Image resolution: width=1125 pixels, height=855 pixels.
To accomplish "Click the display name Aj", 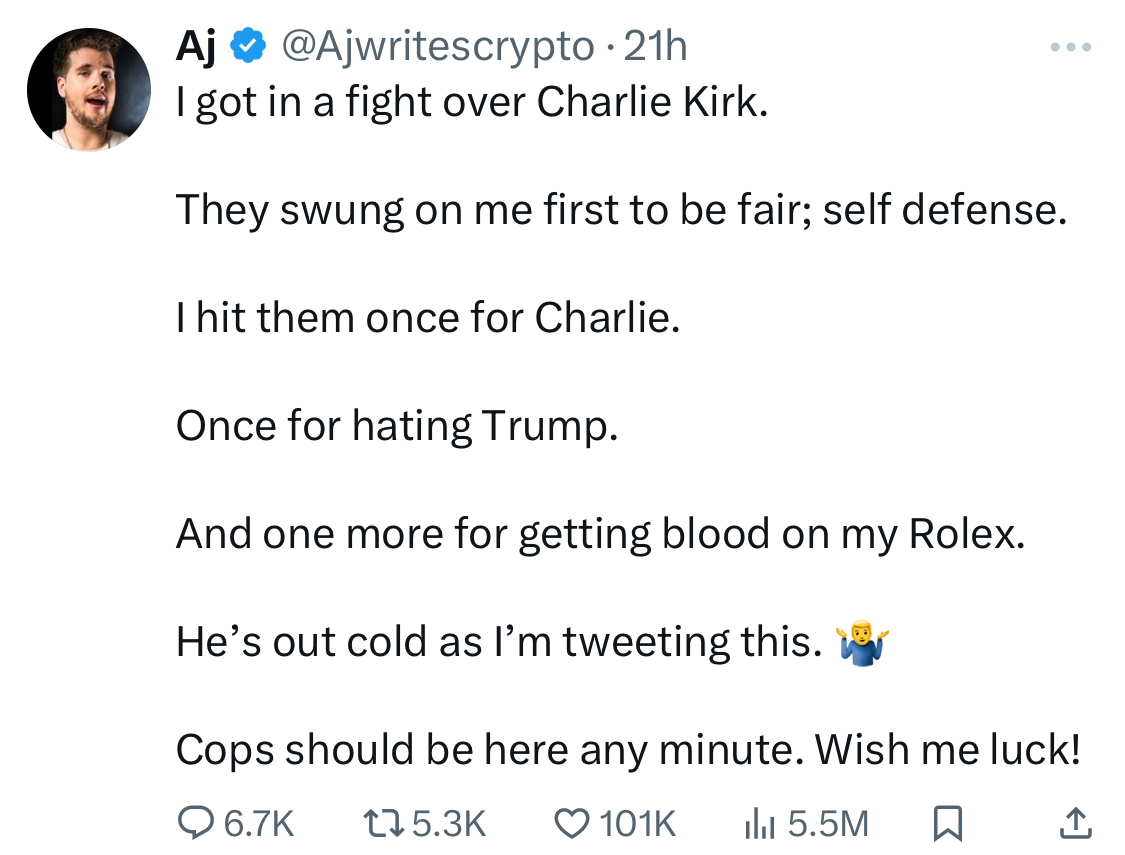I will pos(196,47).
